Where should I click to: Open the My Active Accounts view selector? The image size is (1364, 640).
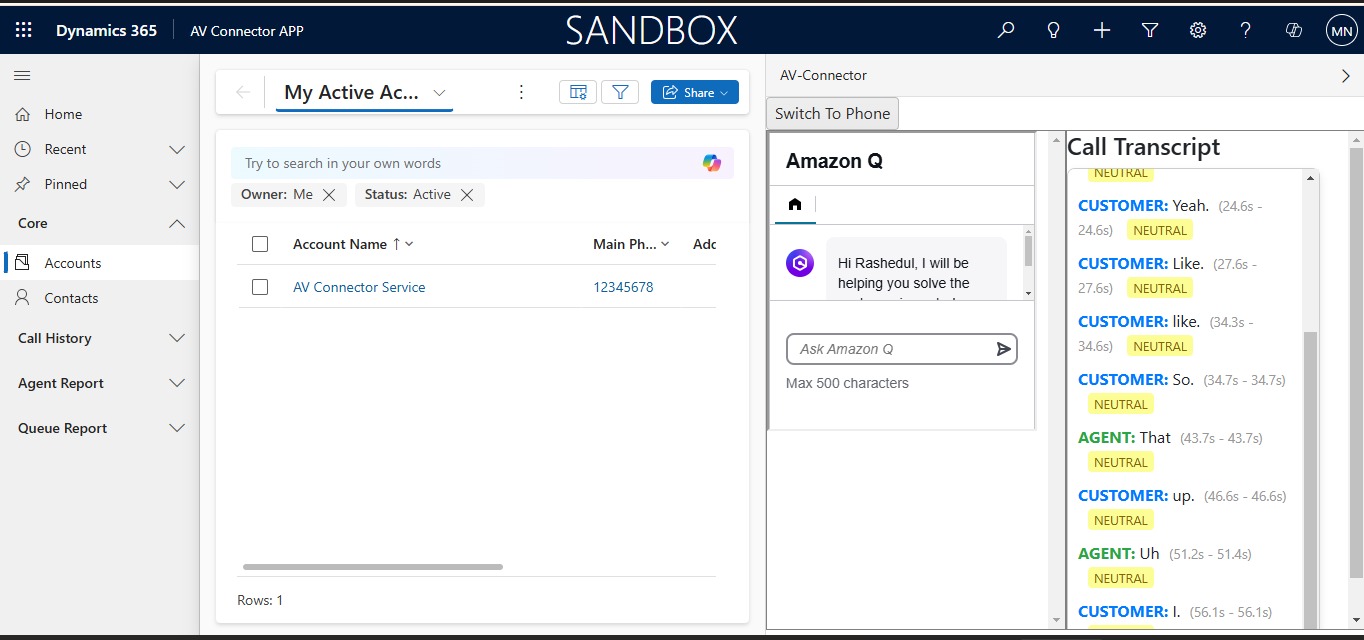tap(364, 92)
